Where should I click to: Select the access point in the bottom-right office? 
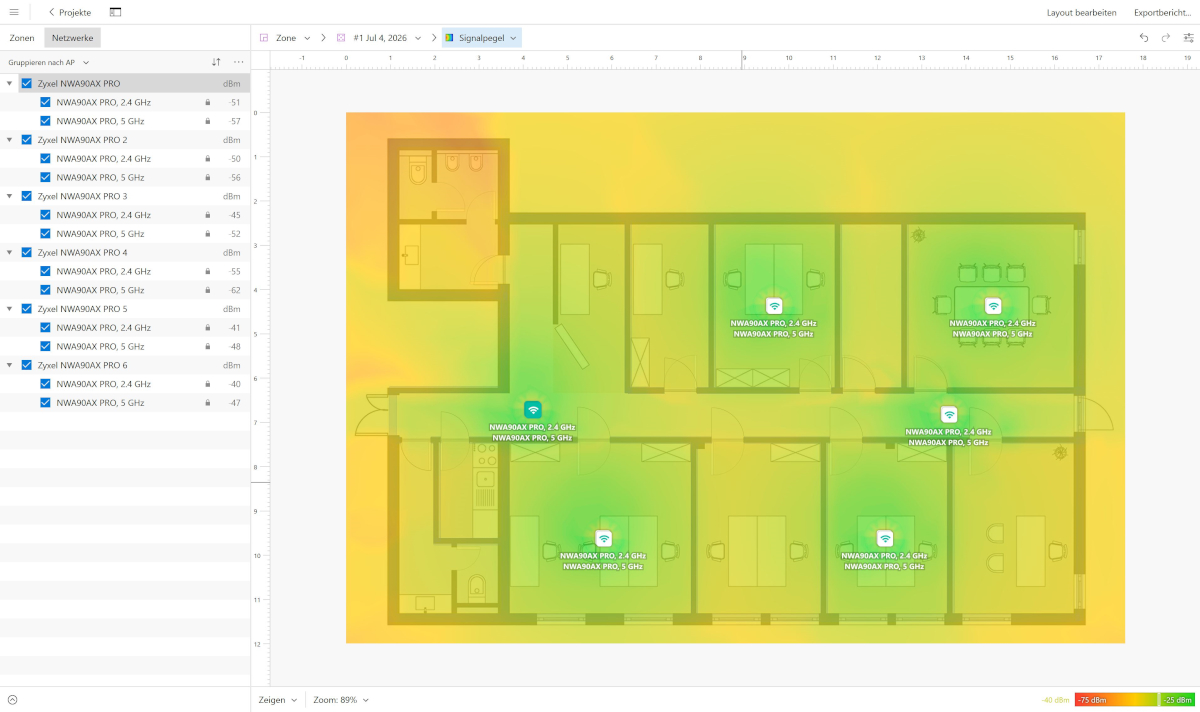(x=885, y=538)
